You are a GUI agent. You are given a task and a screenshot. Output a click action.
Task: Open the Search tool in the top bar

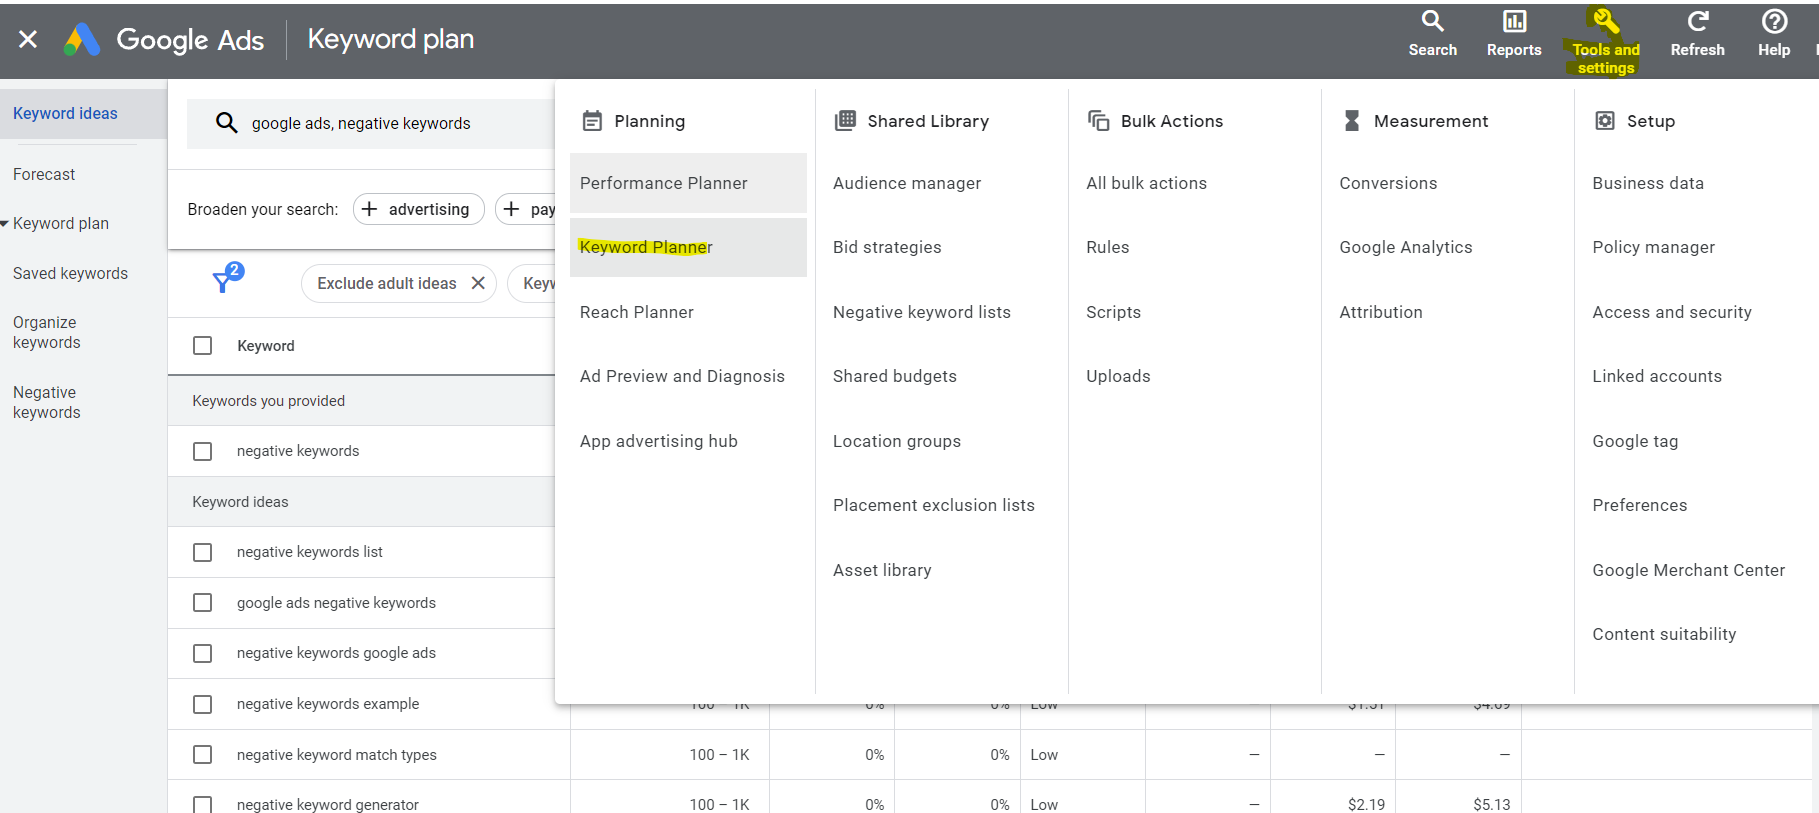(x=1432, y=34)
